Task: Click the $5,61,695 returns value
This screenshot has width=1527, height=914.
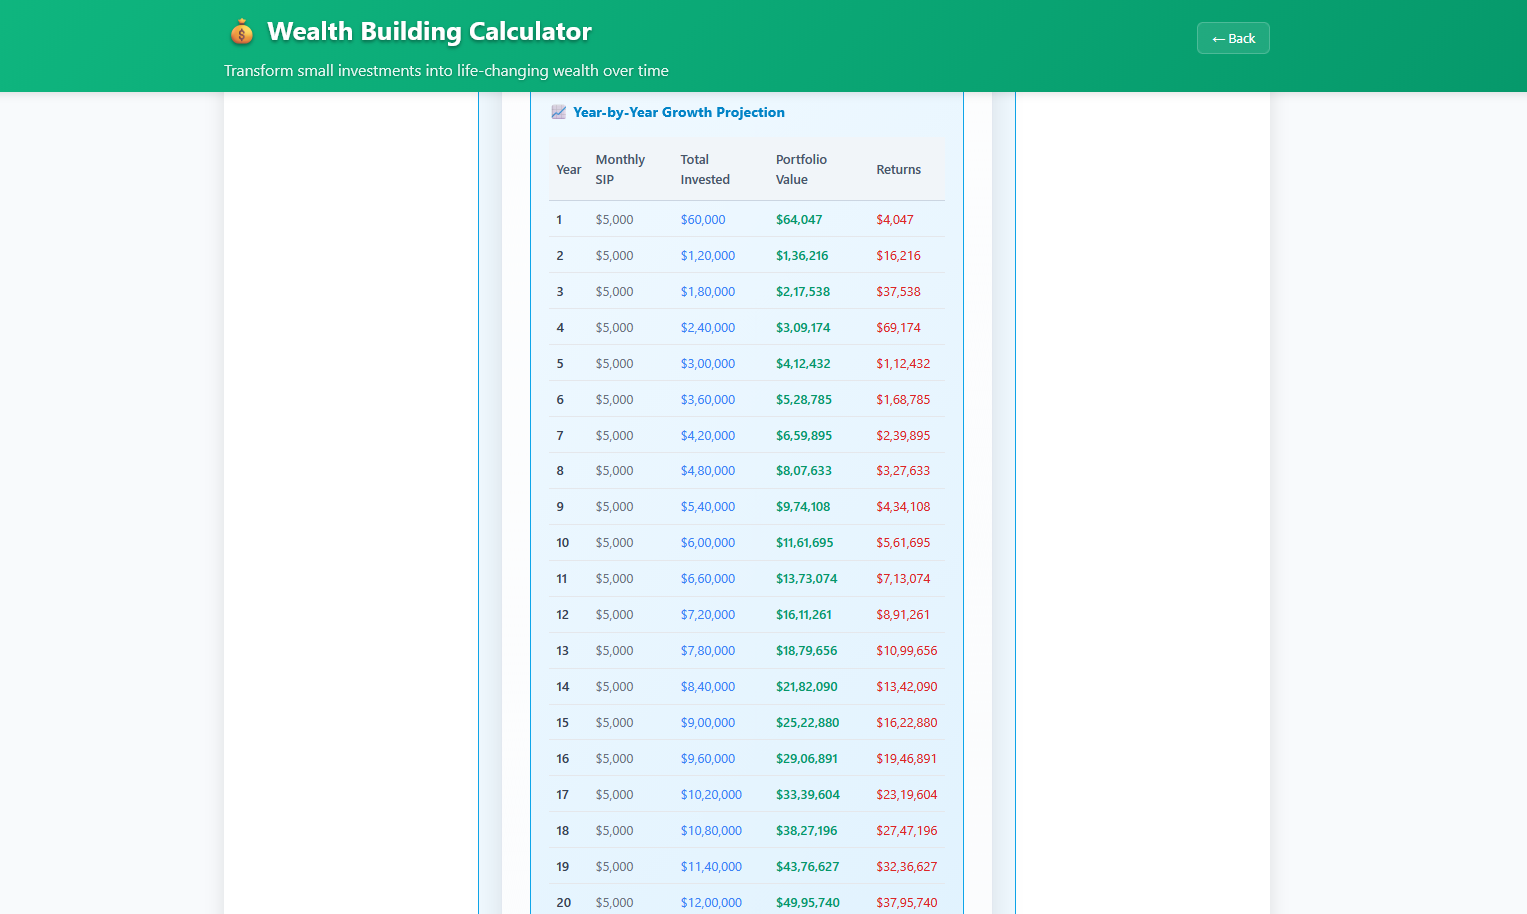Action: point(903,542)
